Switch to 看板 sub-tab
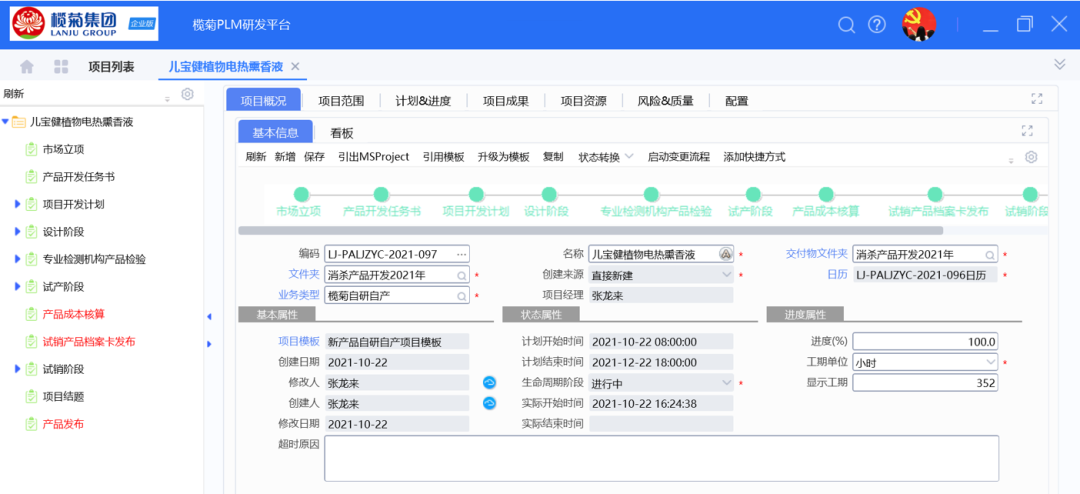1080x494 pixels. tap(342, 133)
